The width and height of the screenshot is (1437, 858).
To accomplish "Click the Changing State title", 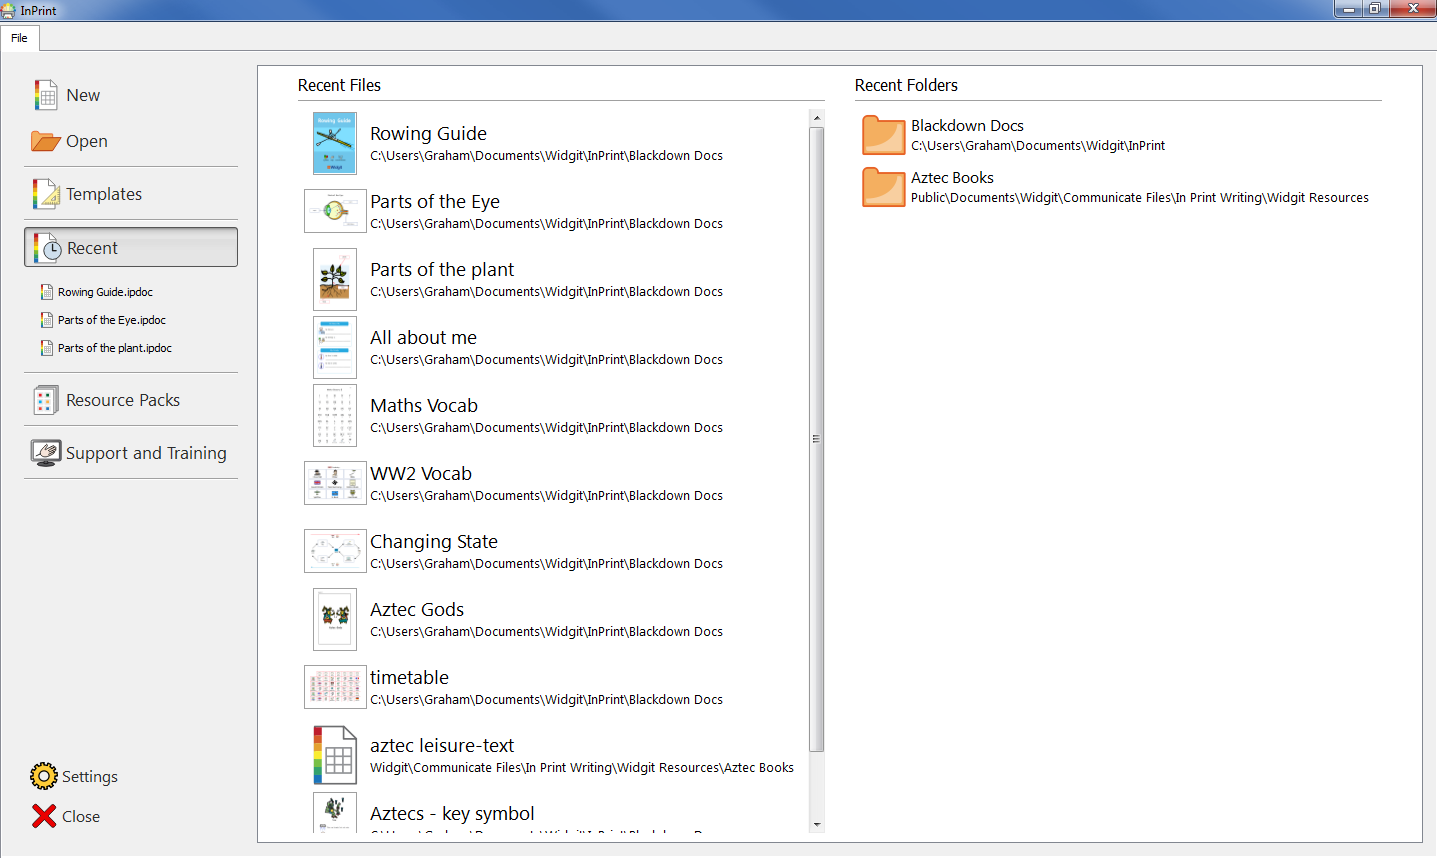I will point(434,541).
